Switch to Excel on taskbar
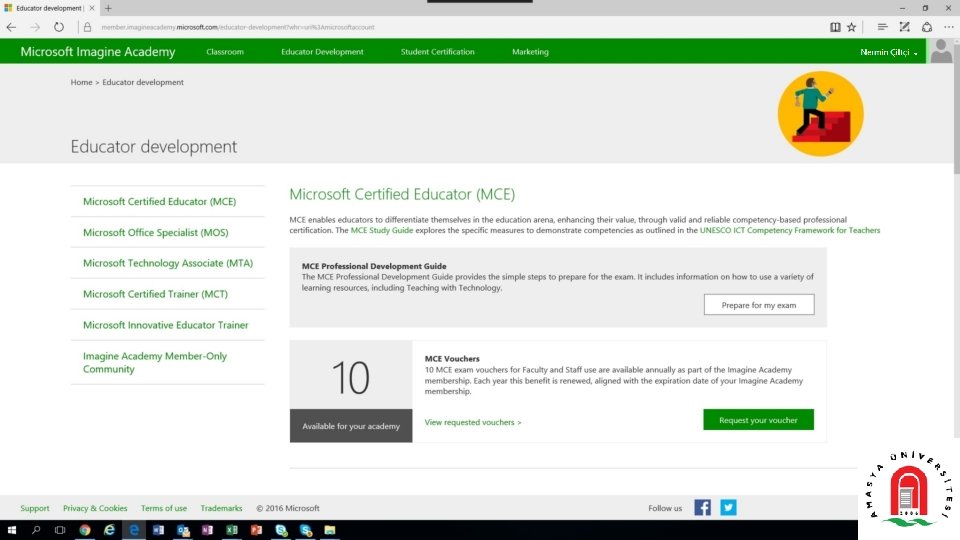960x540 pixels. click(x=231, y=530)
